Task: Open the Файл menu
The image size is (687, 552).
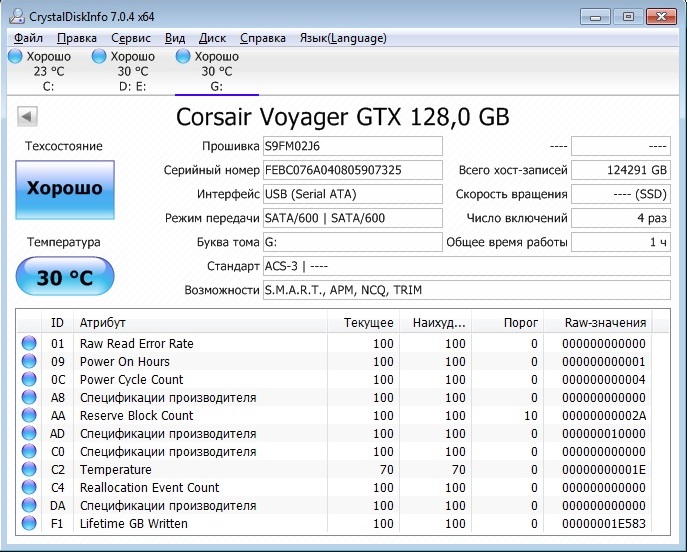Action: coord(28,38)
